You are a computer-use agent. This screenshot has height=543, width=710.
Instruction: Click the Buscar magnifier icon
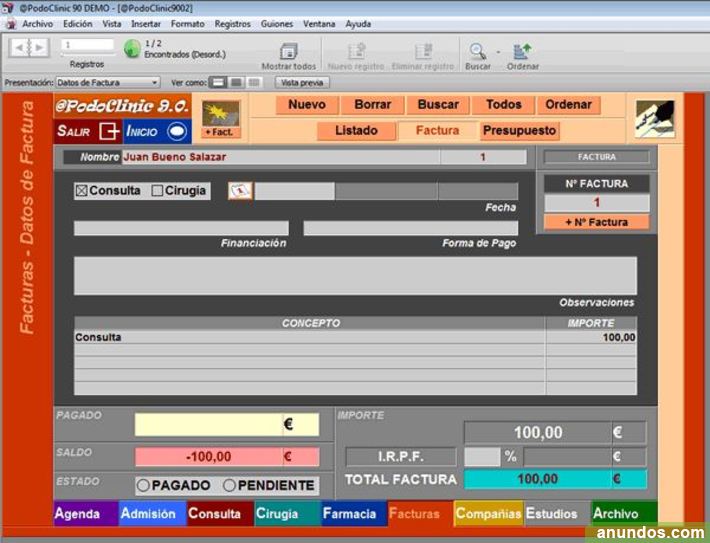(478, 51)
